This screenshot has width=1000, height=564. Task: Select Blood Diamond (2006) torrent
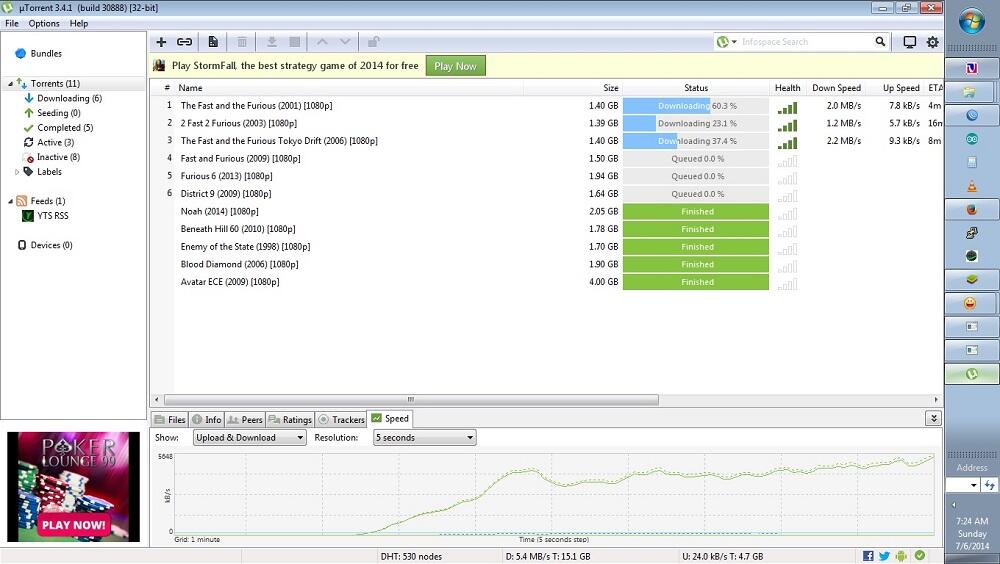click(239, 264)
